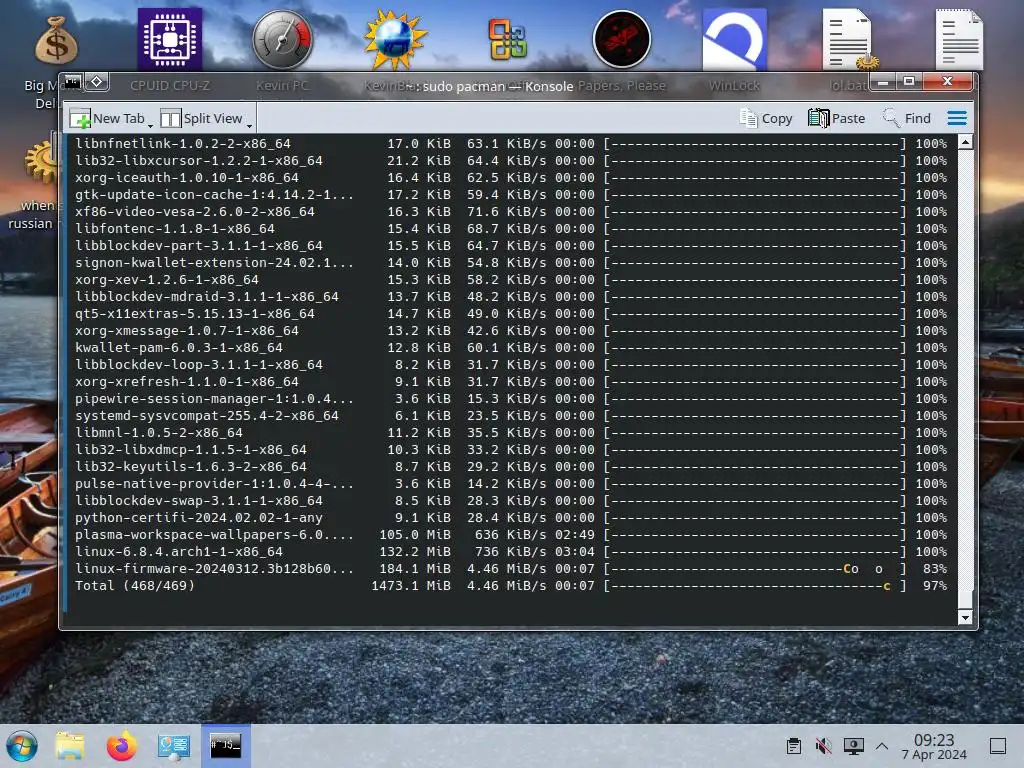Open the gear icon above 'when russian'
Image resolution: width=1024 pixels, height=768 pixels.
tap(42, 161)
